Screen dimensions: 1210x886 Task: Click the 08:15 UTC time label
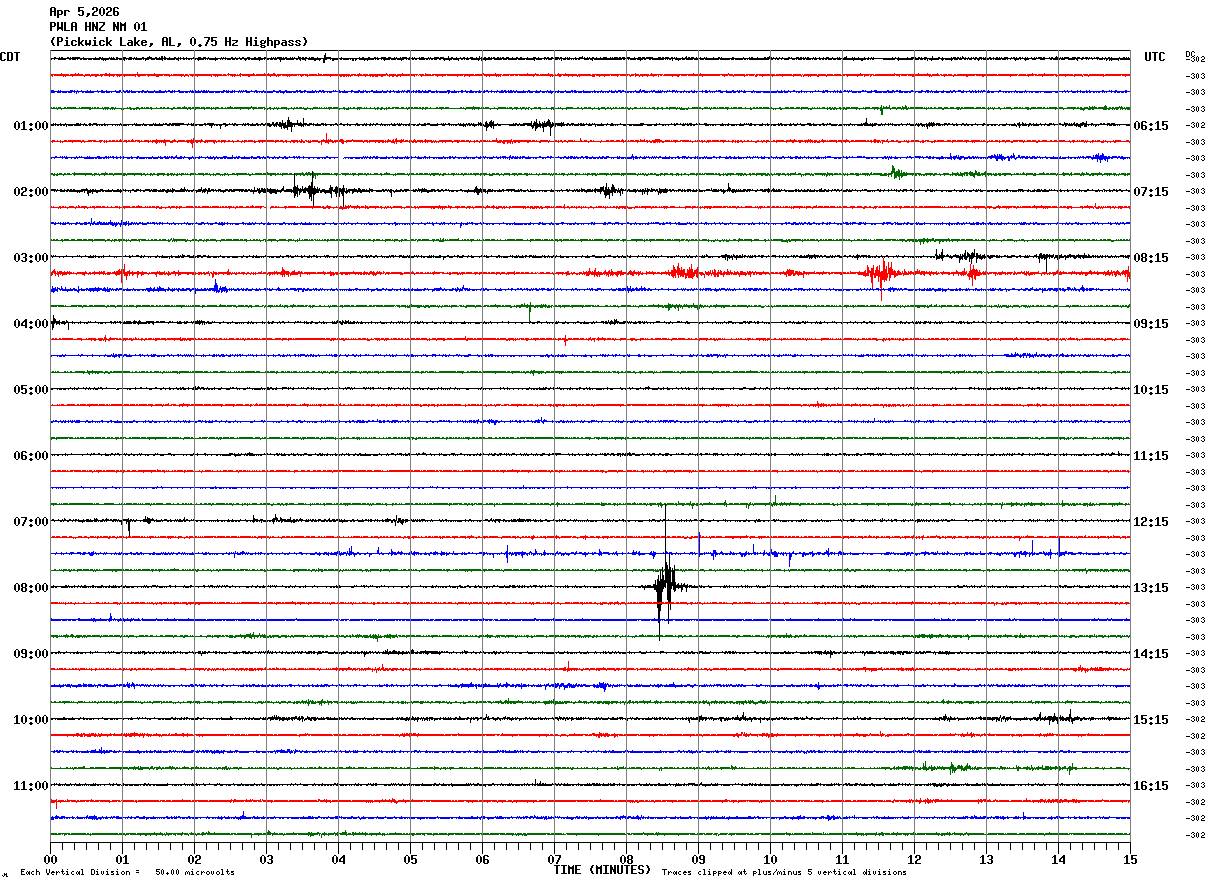pos(1151,258)
